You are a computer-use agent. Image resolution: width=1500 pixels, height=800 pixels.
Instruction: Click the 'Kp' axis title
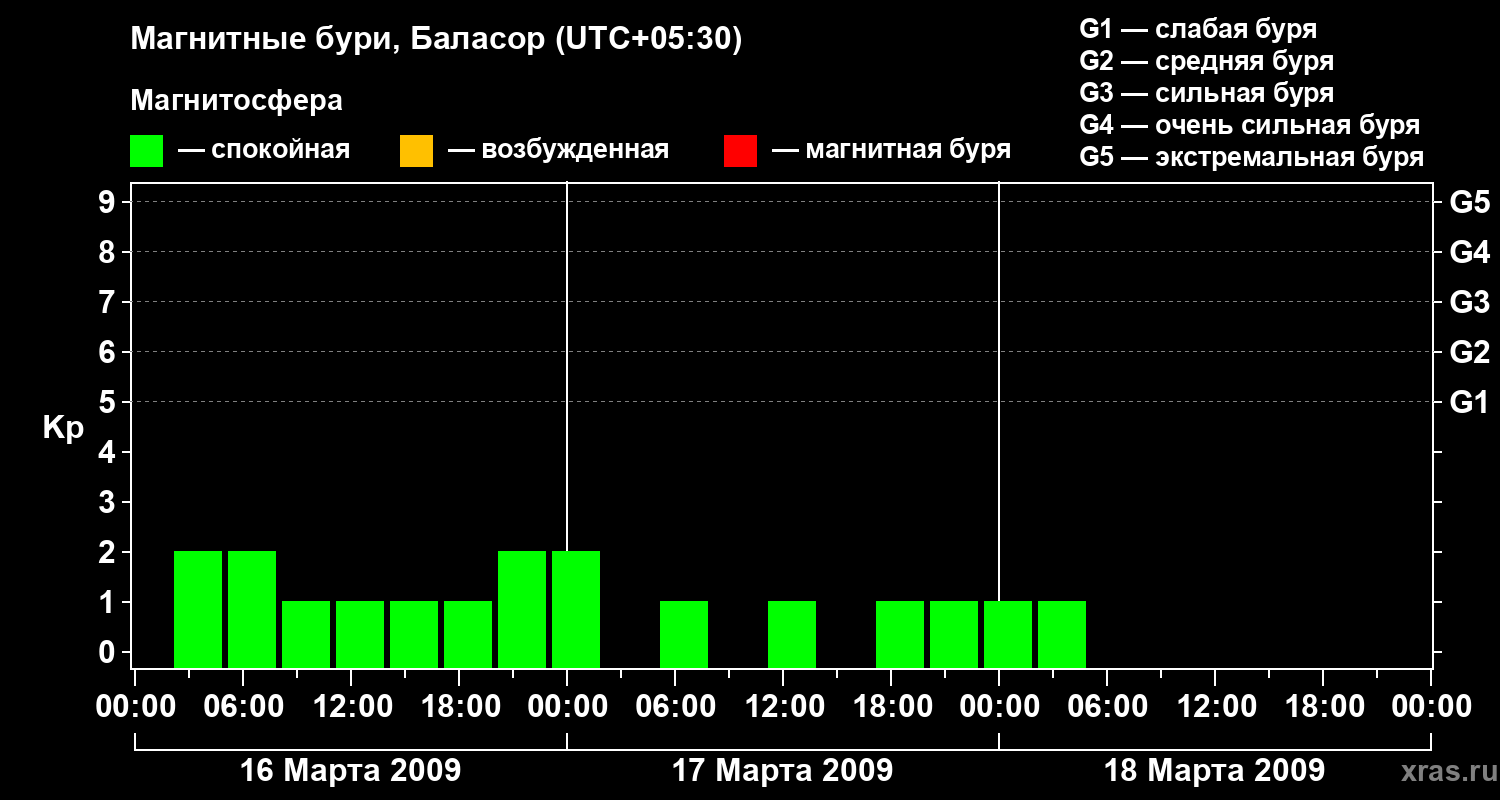pos(63,427)
